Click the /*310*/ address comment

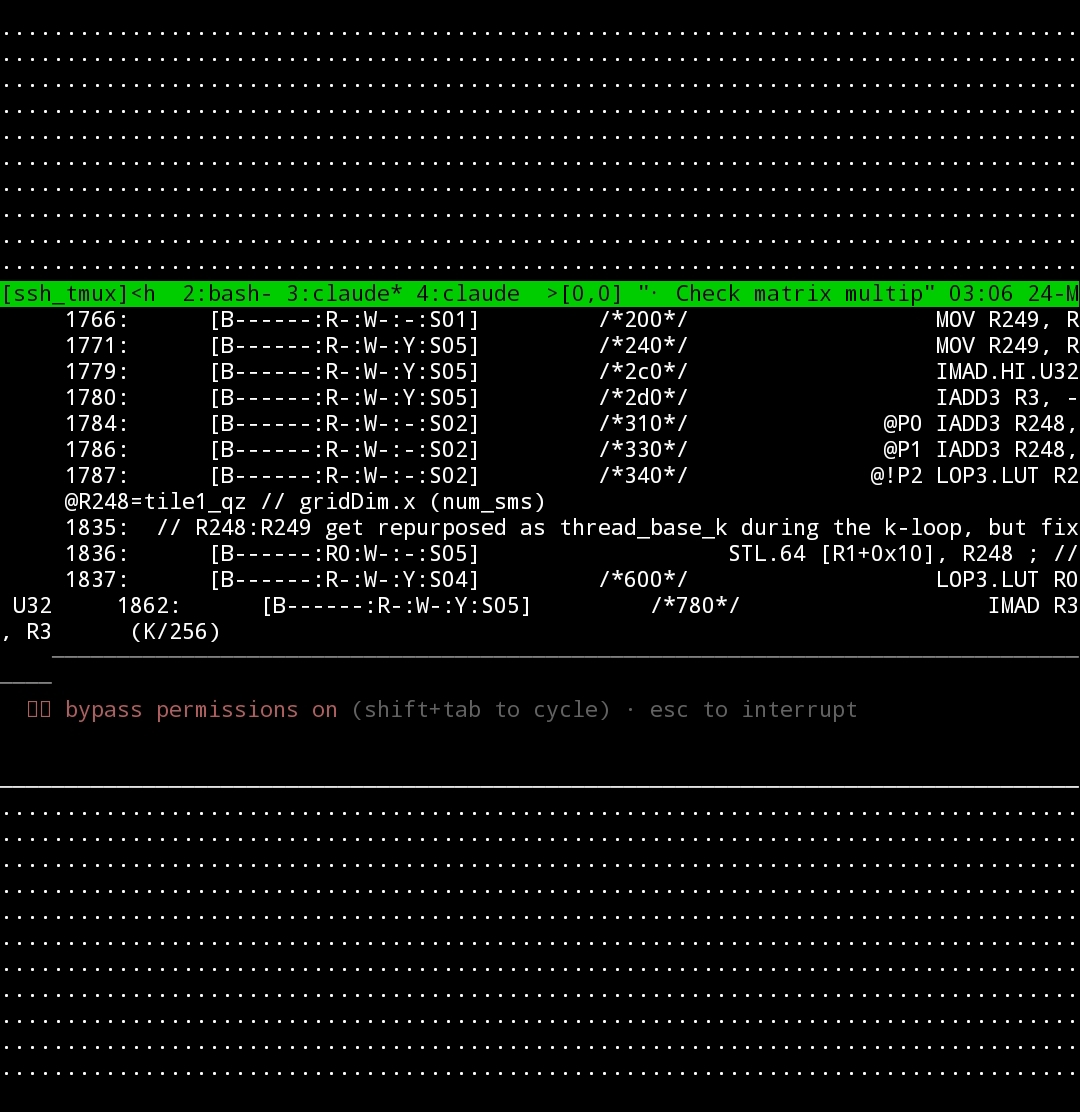[643, 423]
